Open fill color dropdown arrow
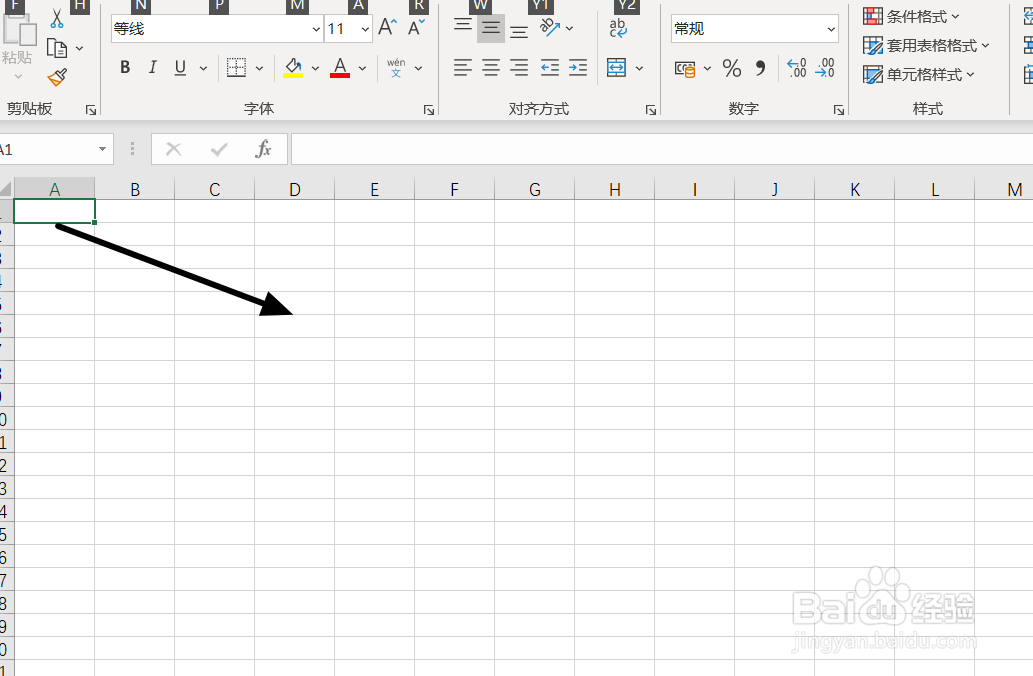This screenshot has height=676, width=1033. (x=315, y=68)
